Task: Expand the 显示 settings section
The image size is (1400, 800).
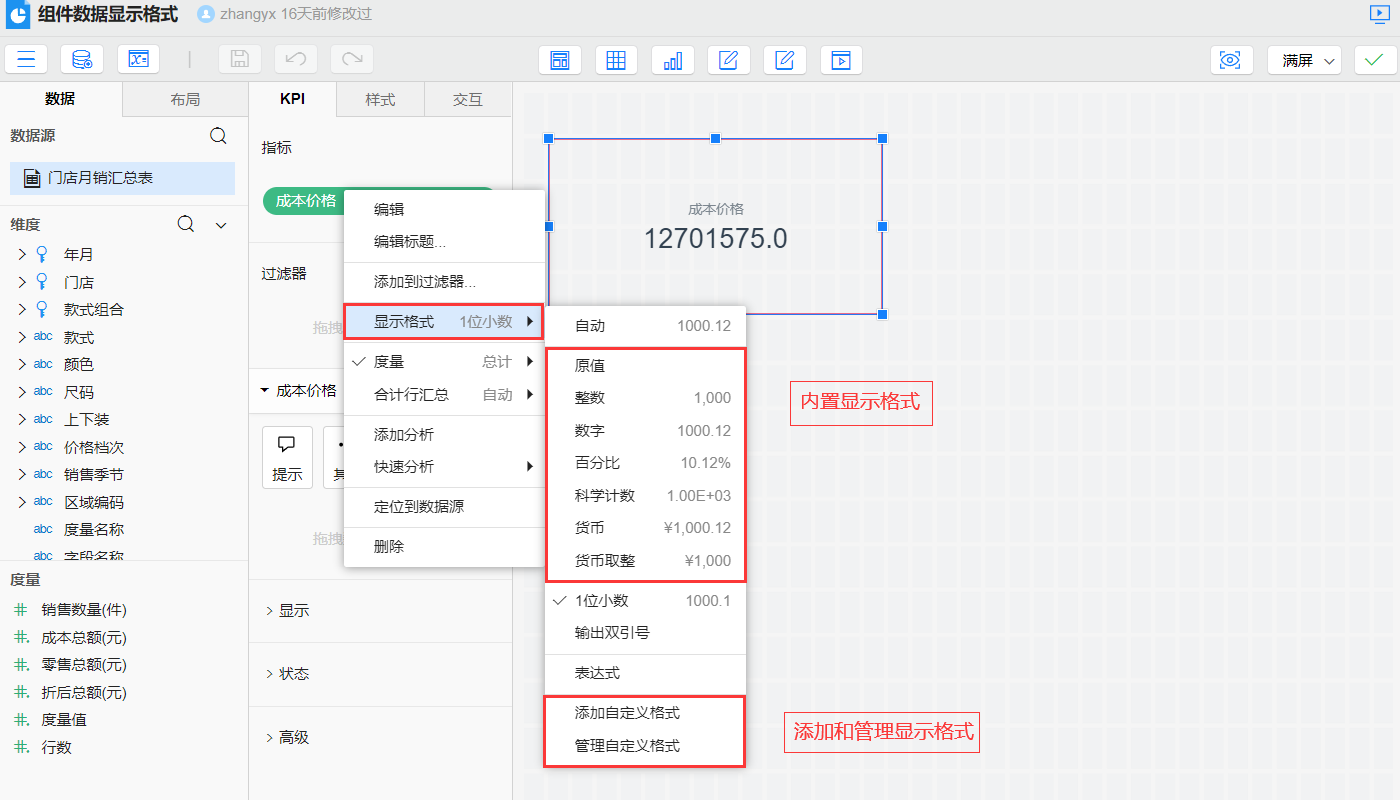Action: tap(294, 610)
